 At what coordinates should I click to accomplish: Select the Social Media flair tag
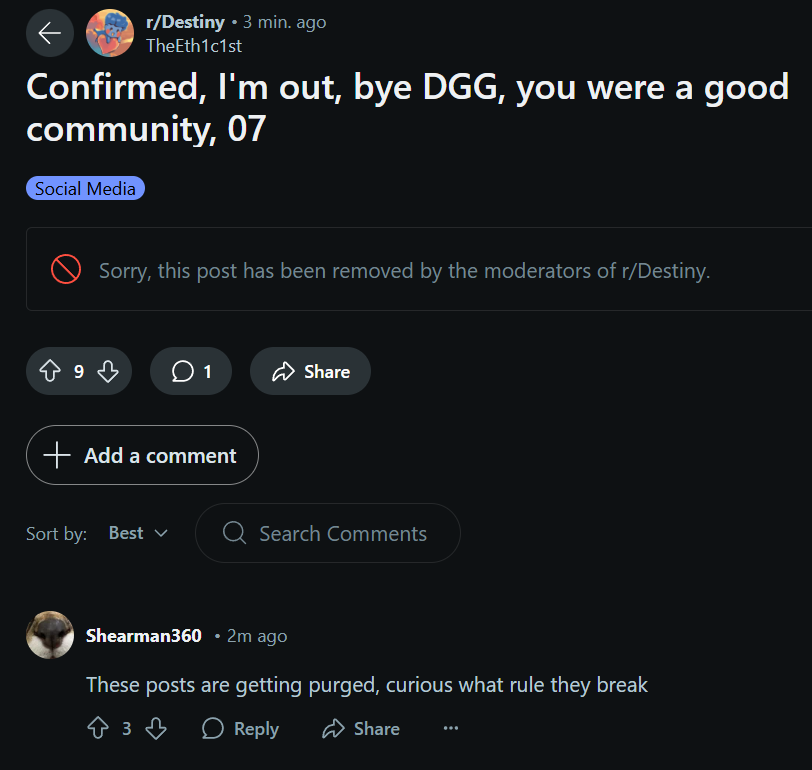pyautogui.click(x=85, y=188)
